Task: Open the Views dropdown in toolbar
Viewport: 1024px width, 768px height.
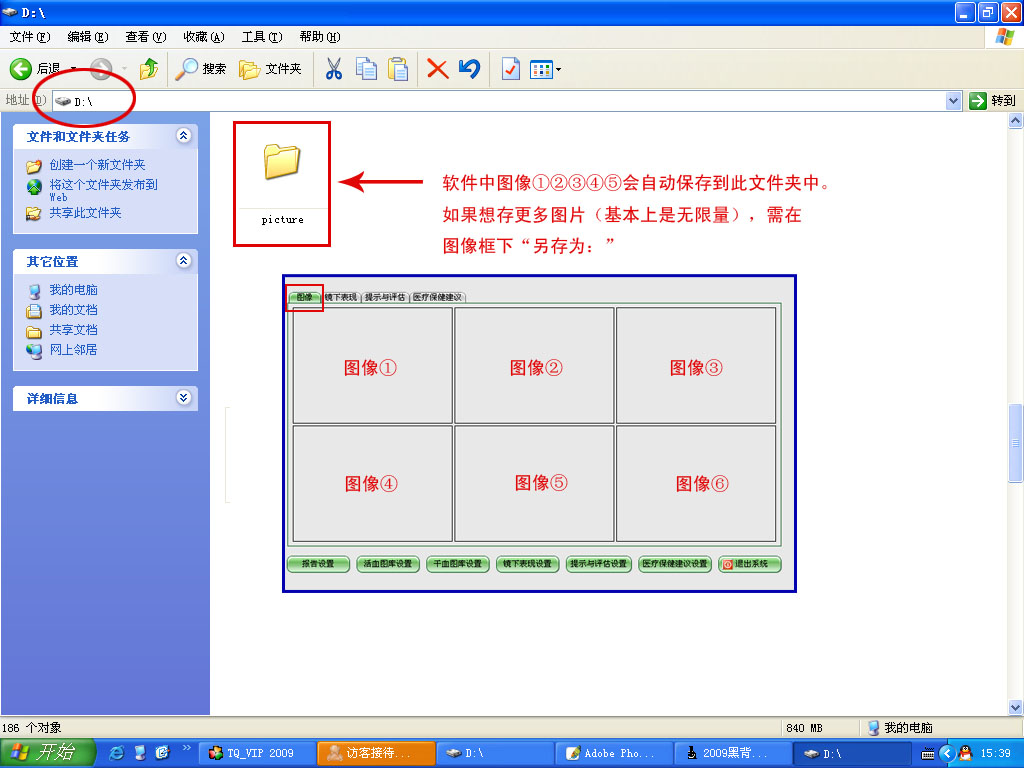Action: pos(545,69)
